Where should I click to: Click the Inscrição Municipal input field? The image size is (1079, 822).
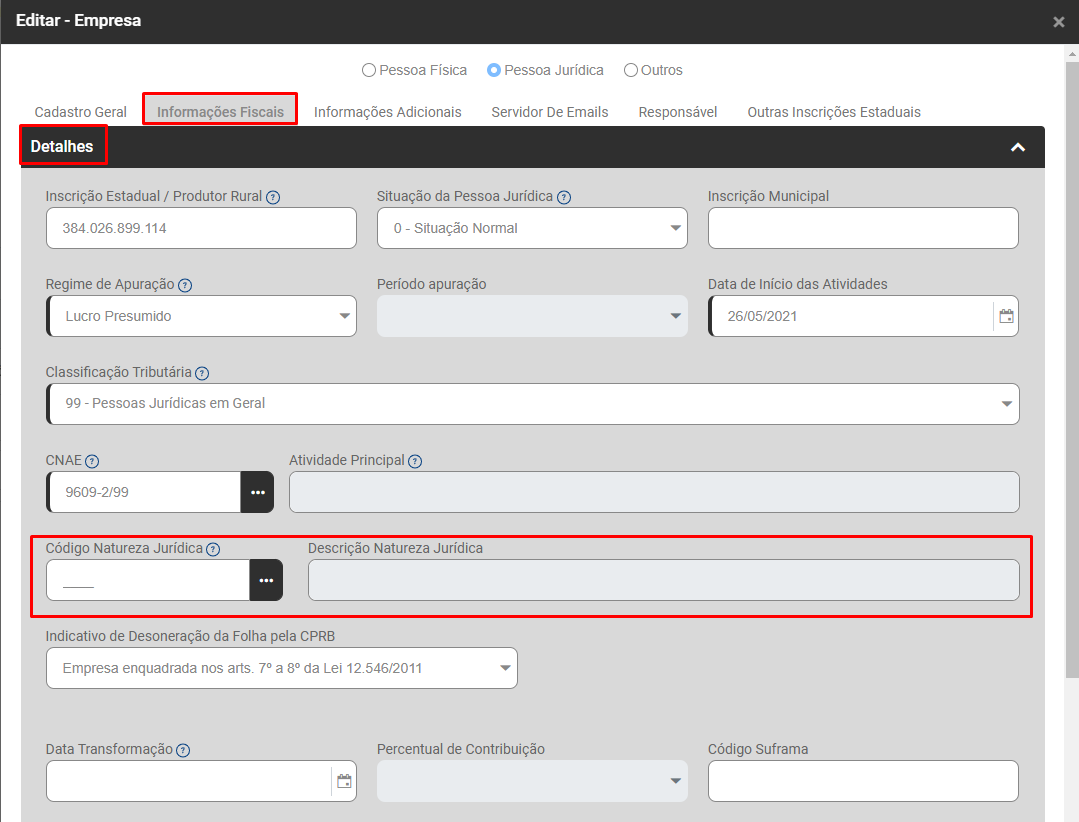point(862,228)
